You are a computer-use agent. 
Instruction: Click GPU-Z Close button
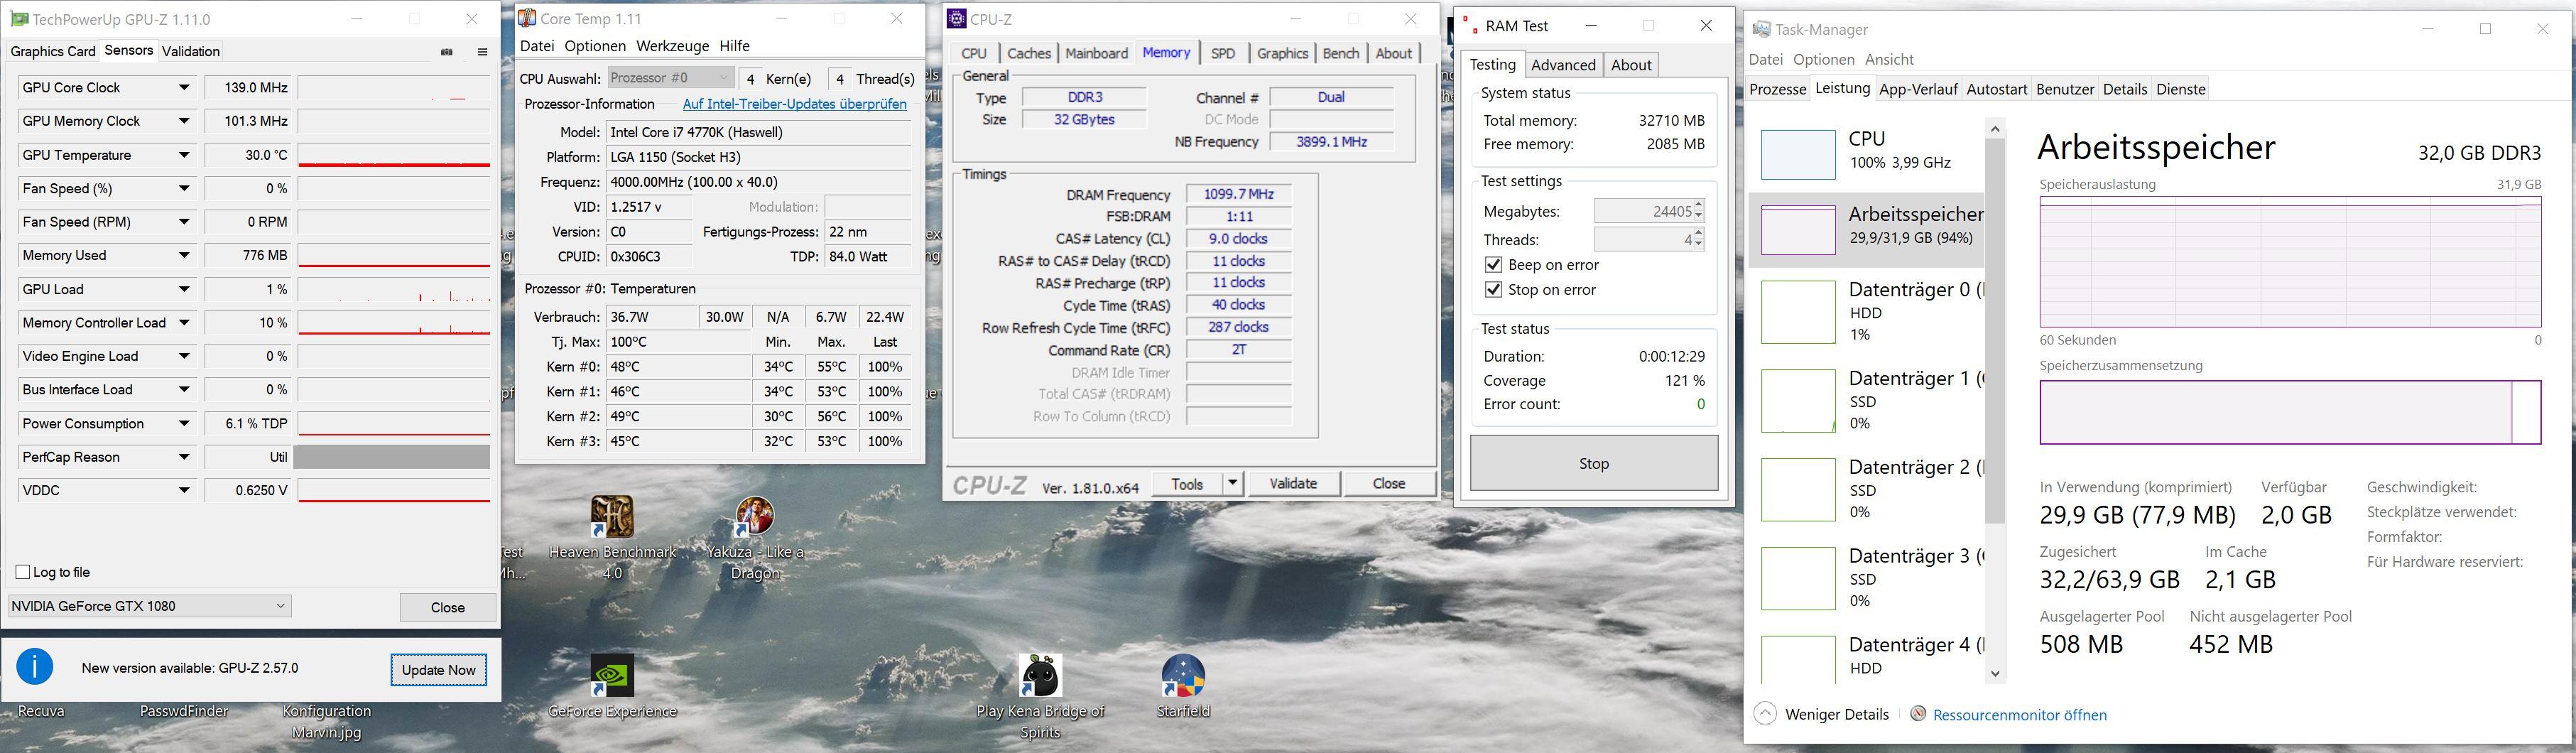pyautogui.click(x=447, y=607)
